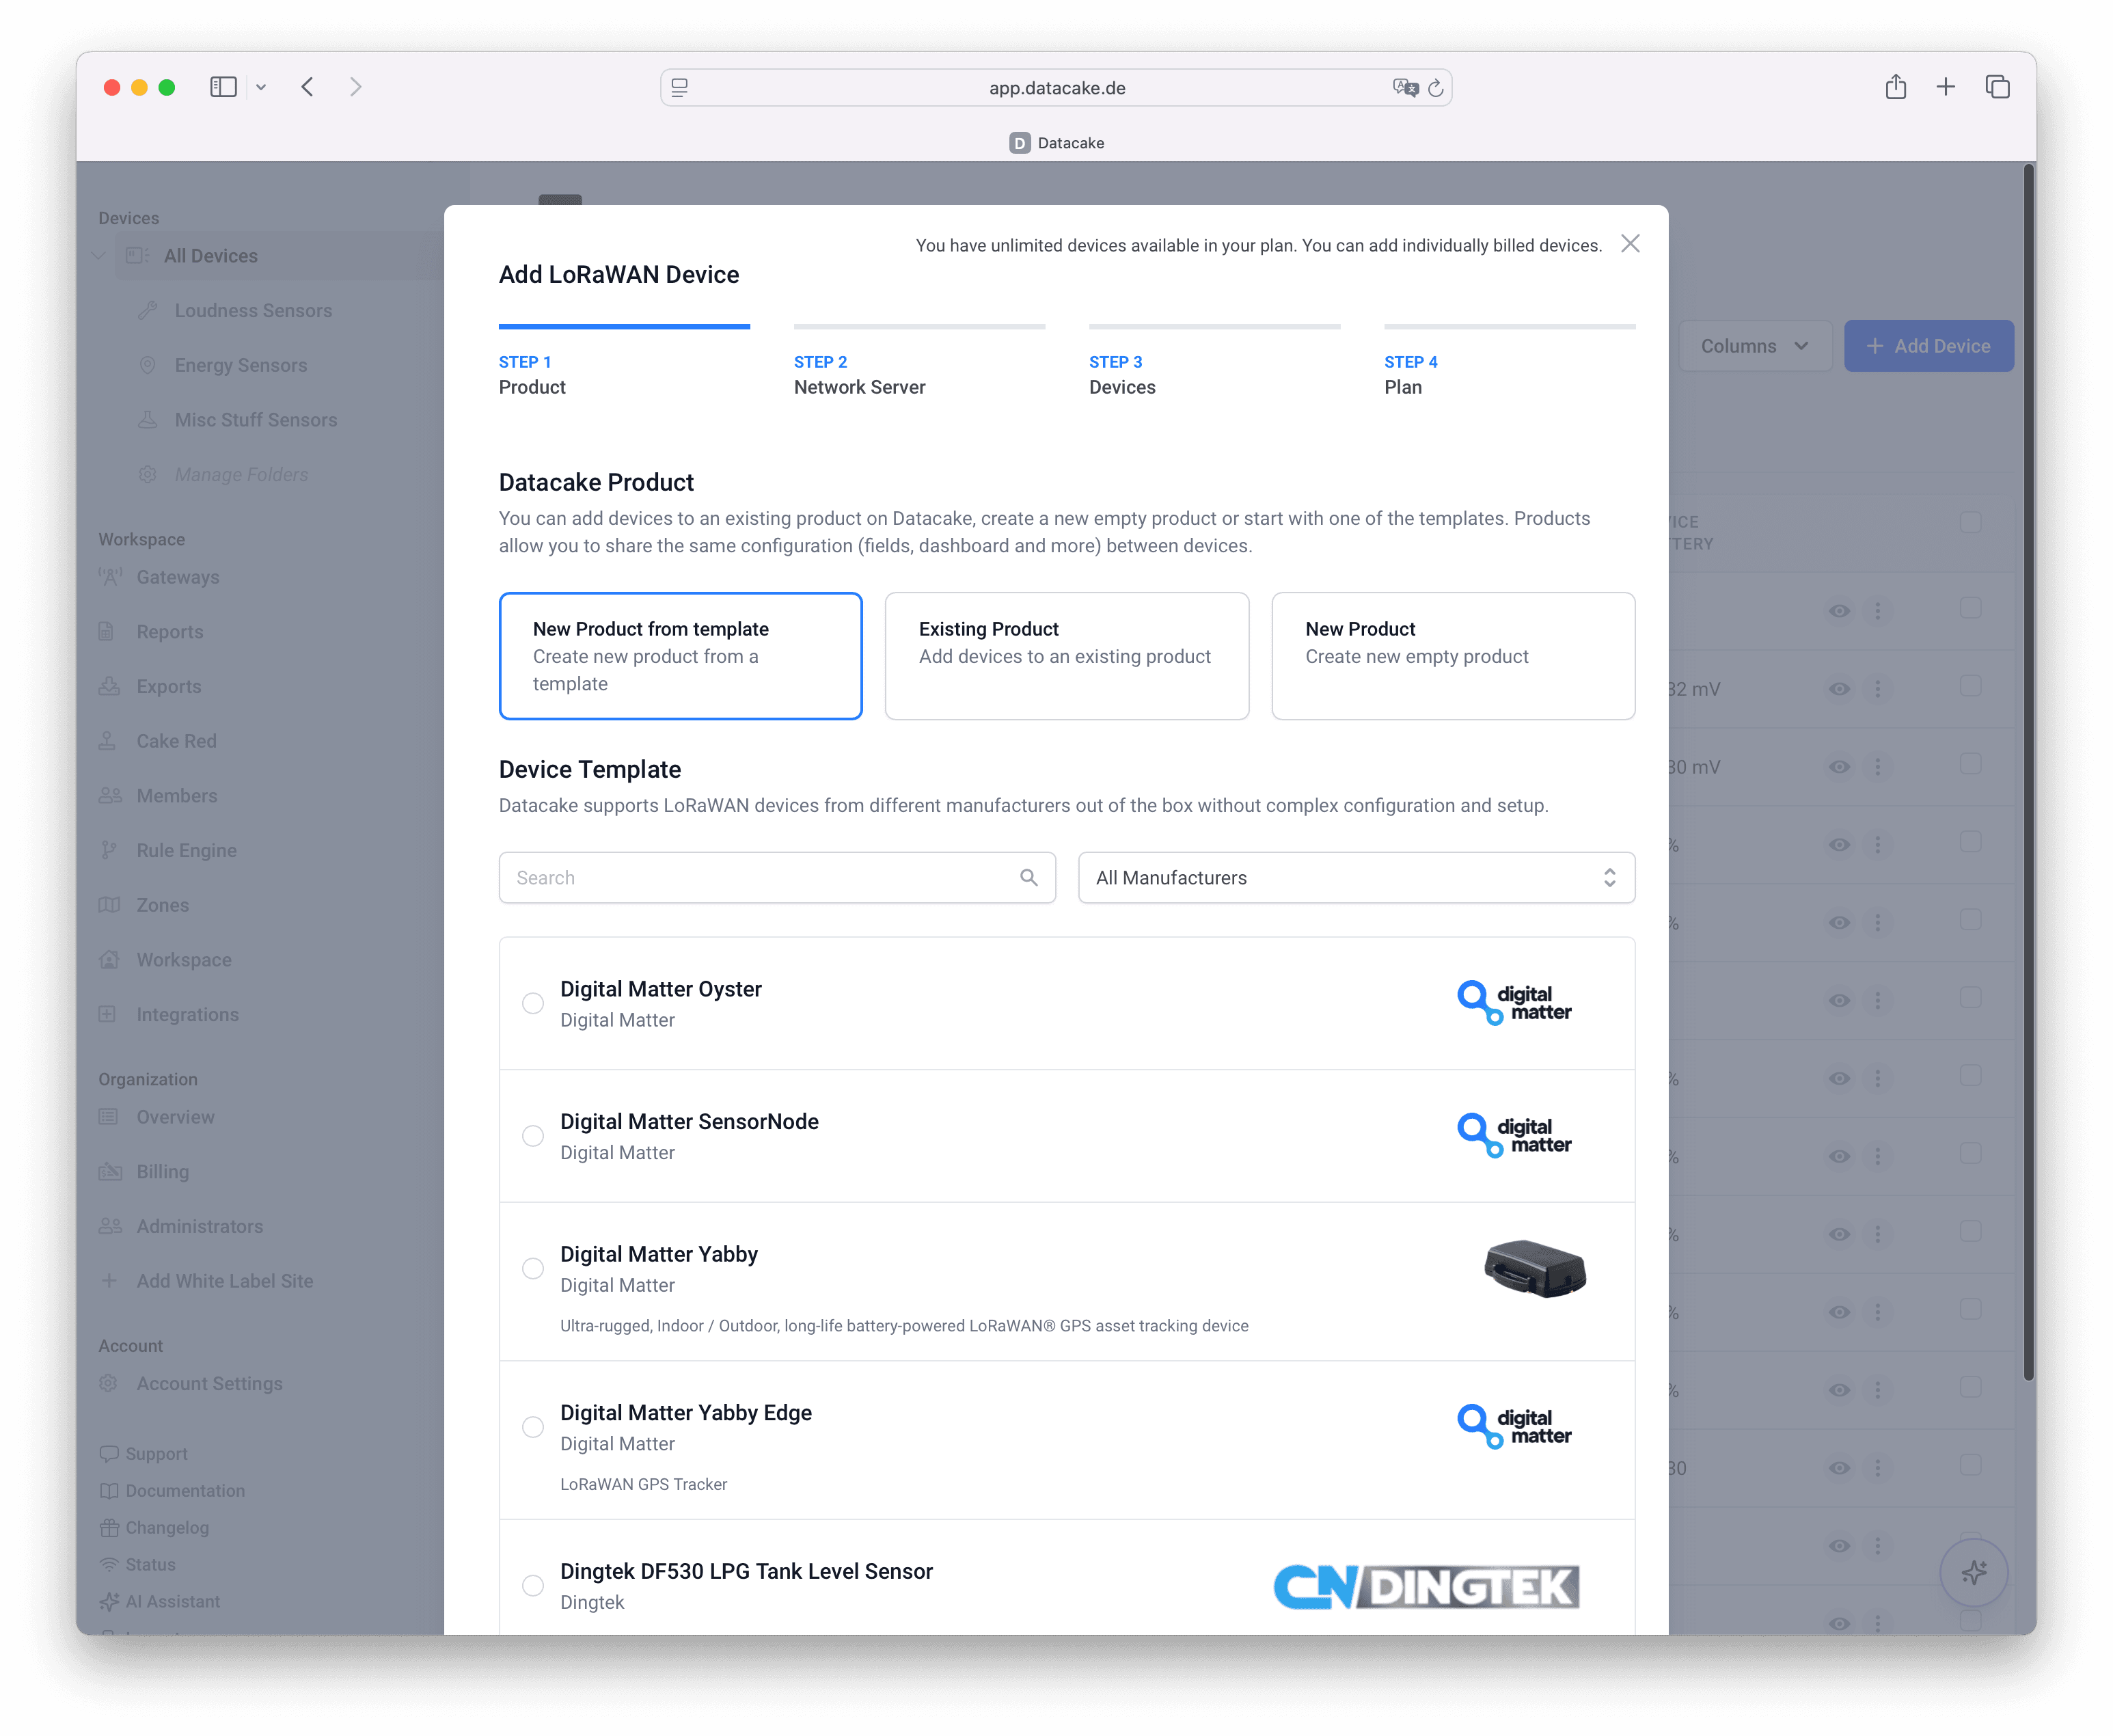Open Exports in the sidebar
The width and height of the screenshot is (2113, 1736).
click(168, 686)
